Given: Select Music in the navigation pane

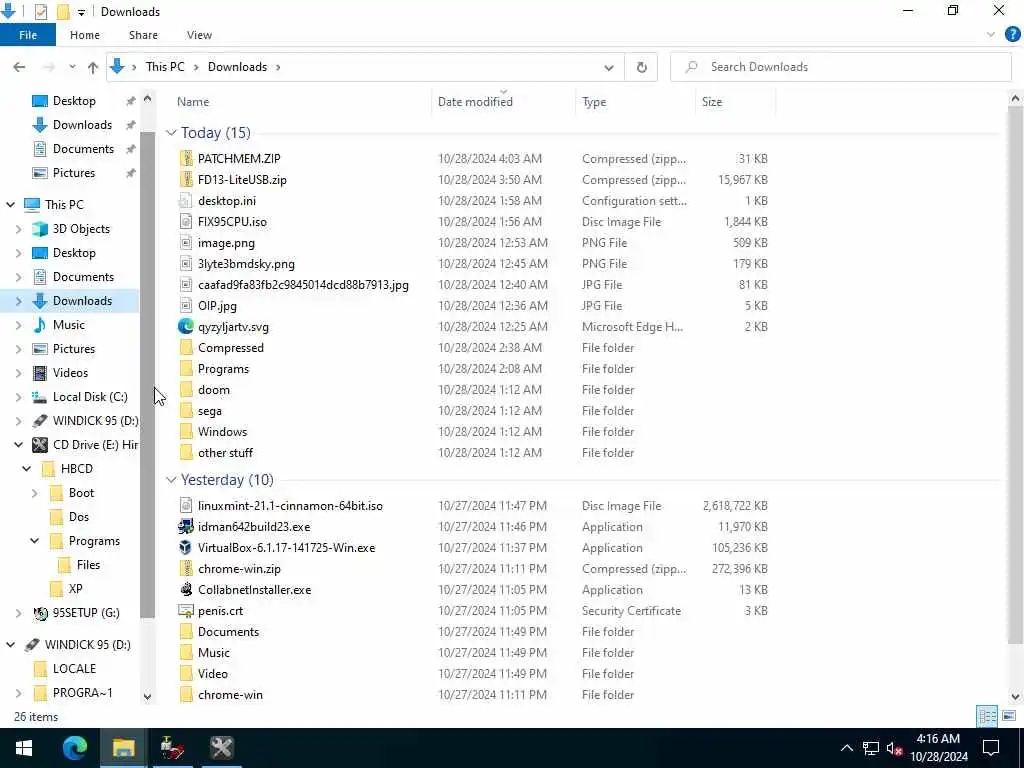Looking at the screenshot, I should pos(69,325).
